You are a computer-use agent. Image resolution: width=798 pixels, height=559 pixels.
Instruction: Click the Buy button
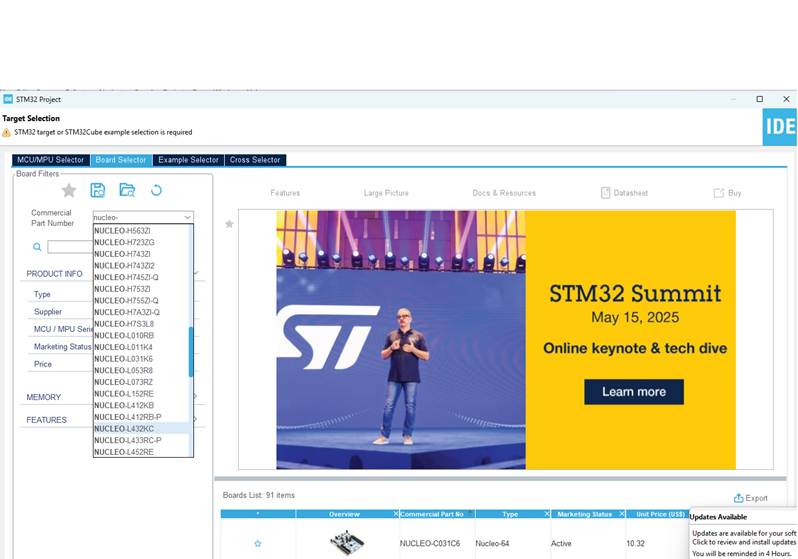(728, 193)
